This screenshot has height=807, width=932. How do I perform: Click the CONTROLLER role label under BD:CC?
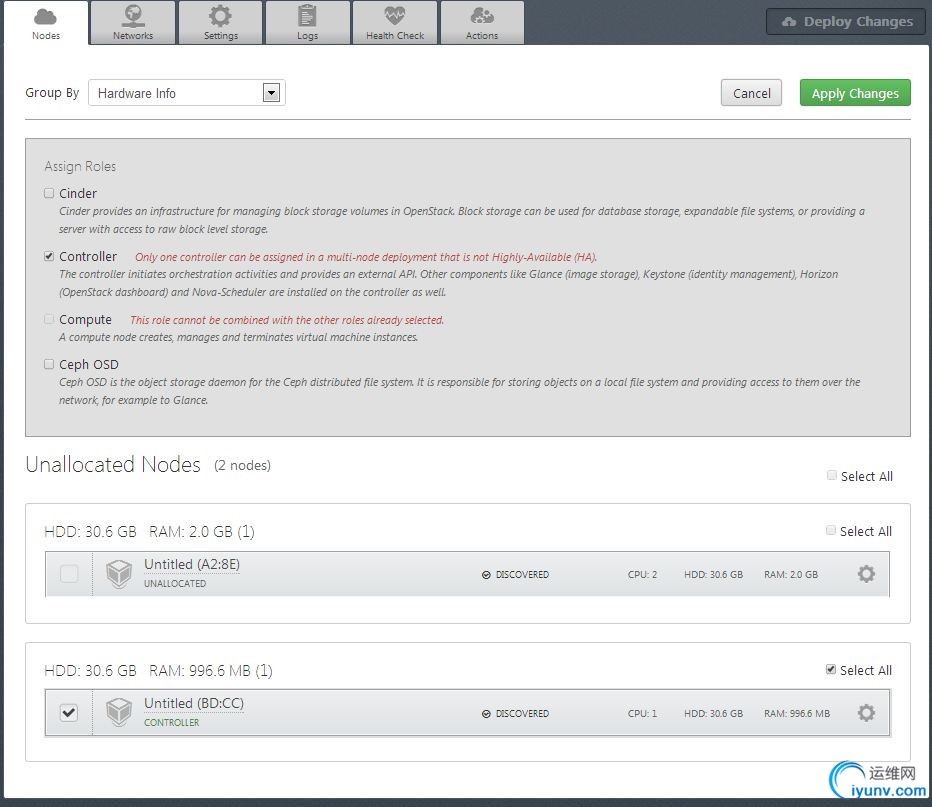point(172,723)
